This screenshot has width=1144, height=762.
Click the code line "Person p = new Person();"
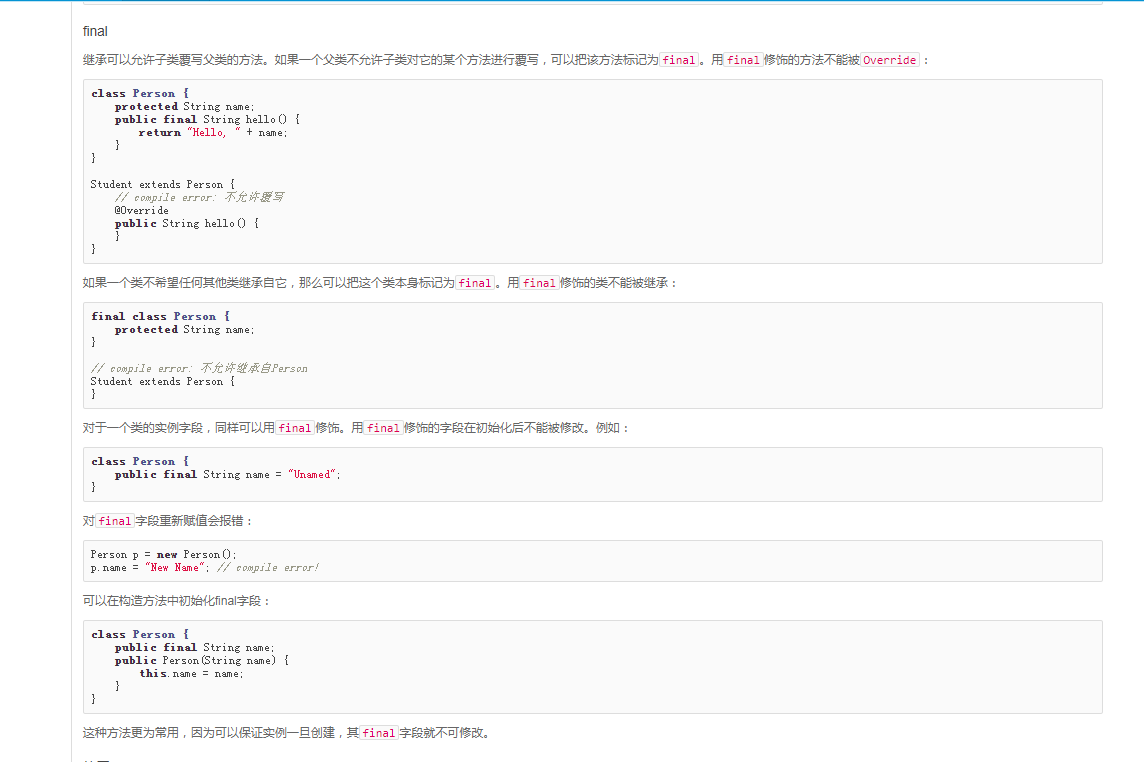163,554
